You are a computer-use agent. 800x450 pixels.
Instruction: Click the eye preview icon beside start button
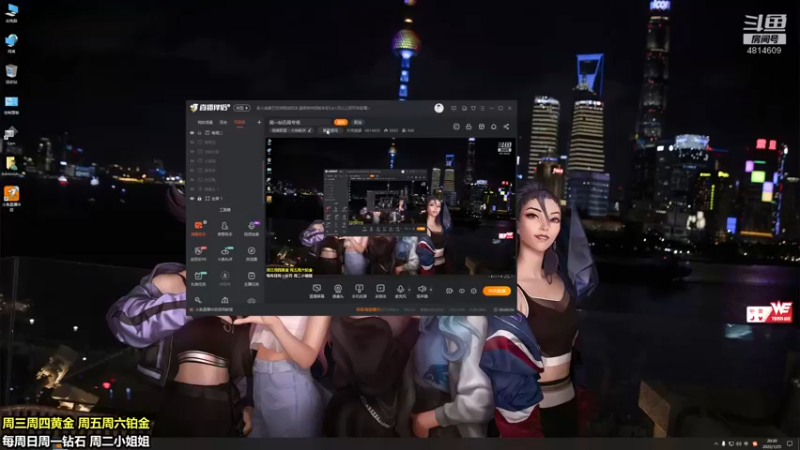point(461,291)
